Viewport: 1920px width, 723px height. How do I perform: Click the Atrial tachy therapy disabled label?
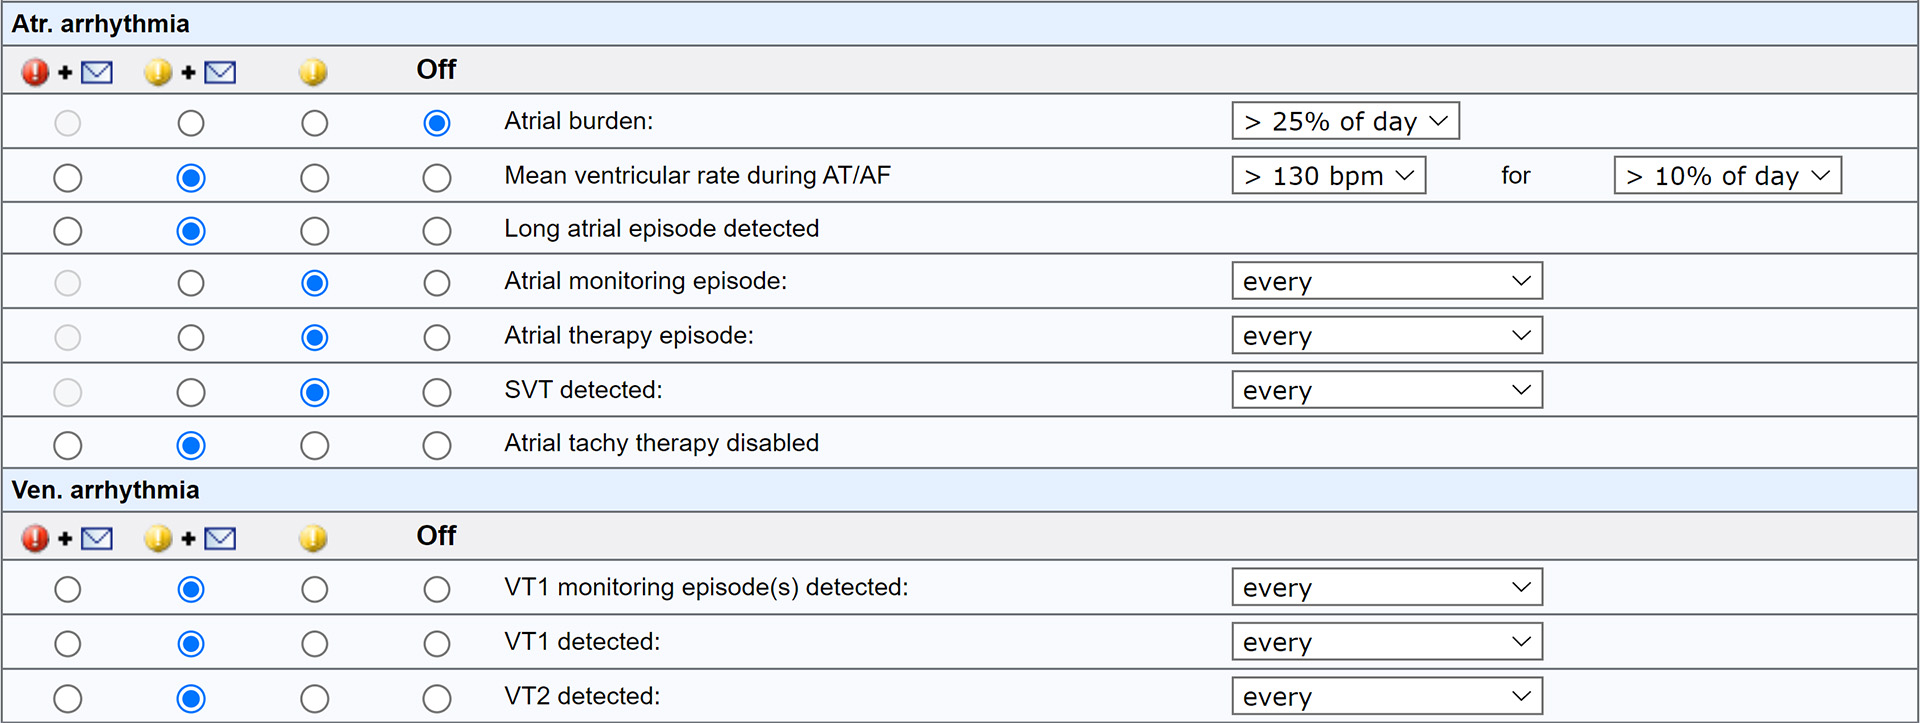click(661, 443)
